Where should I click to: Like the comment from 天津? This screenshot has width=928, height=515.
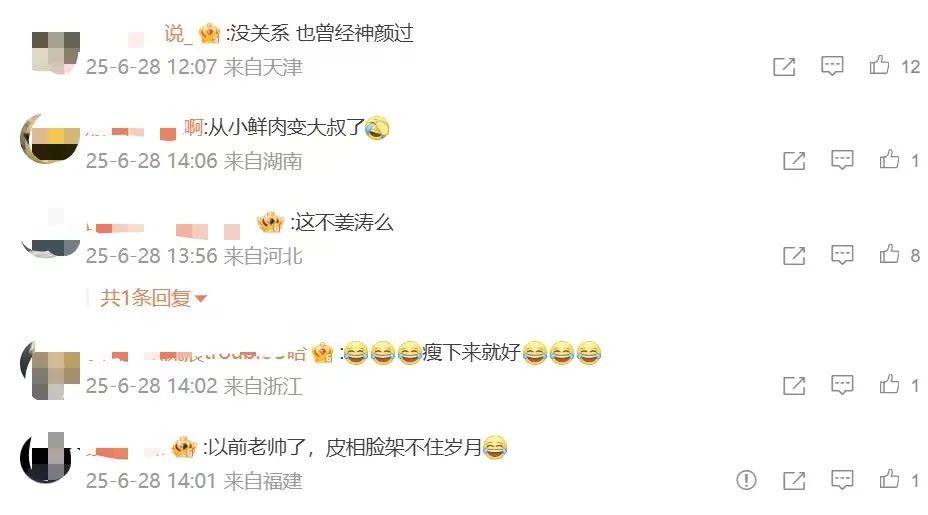click(879, 65)
